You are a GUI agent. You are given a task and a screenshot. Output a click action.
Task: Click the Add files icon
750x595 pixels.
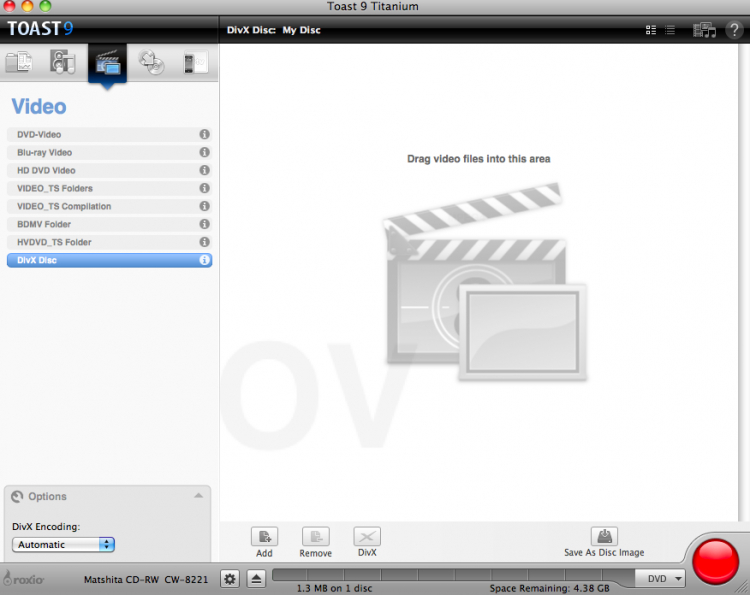pyautogui.click(x=265, y=537)
